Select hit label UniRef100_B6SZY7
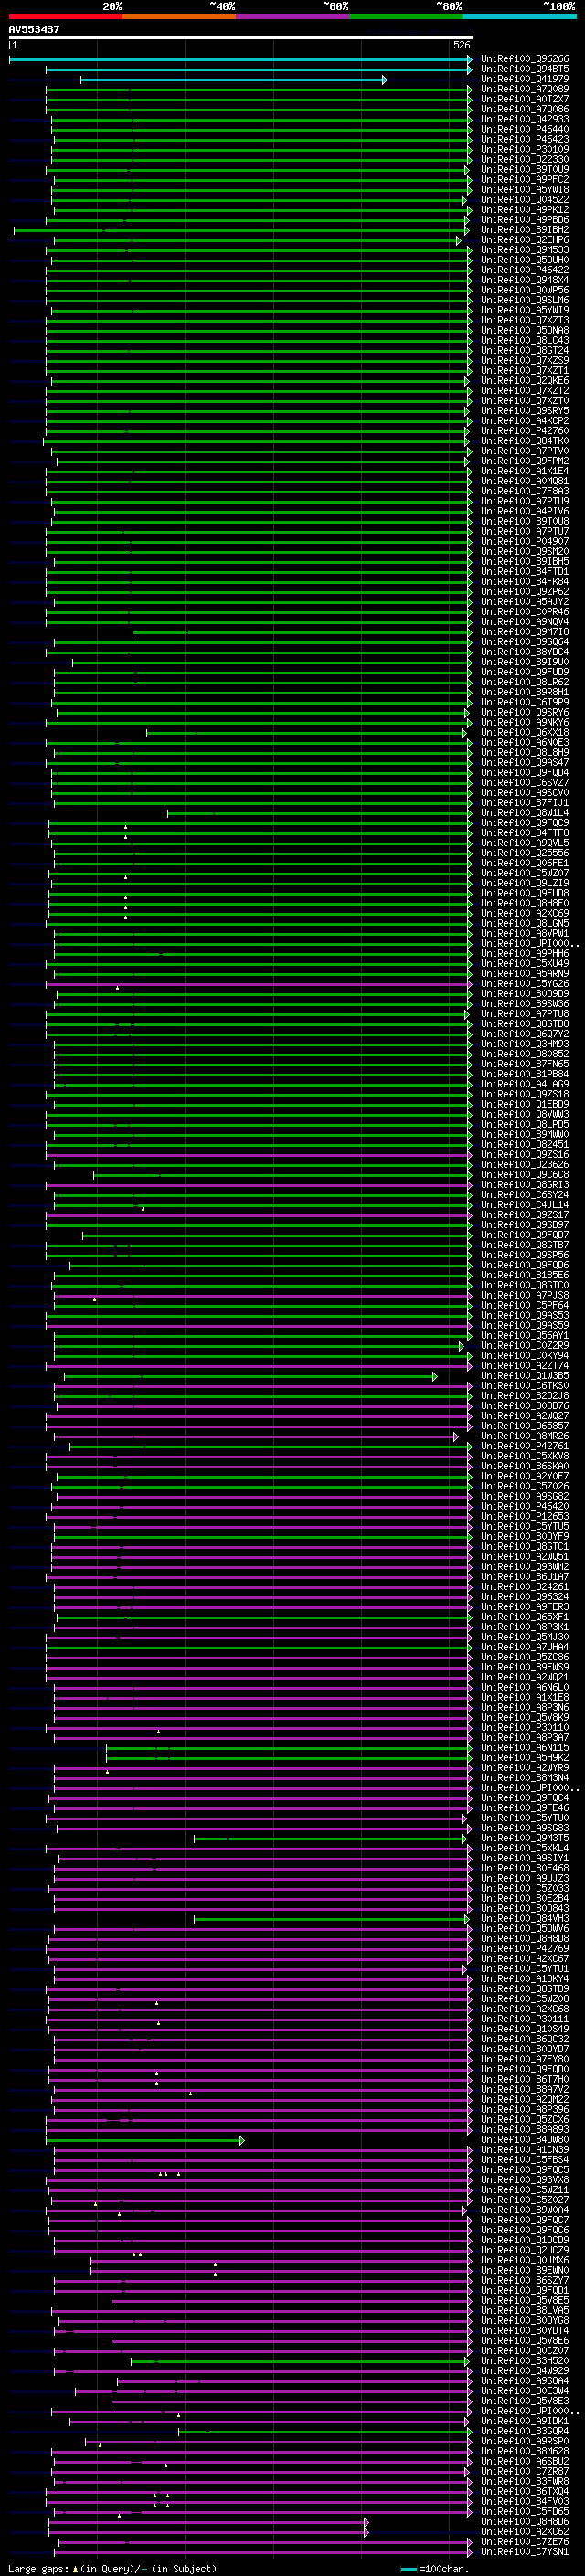585x2576 pixels. pyautogui.click(x=525, y=2280)
